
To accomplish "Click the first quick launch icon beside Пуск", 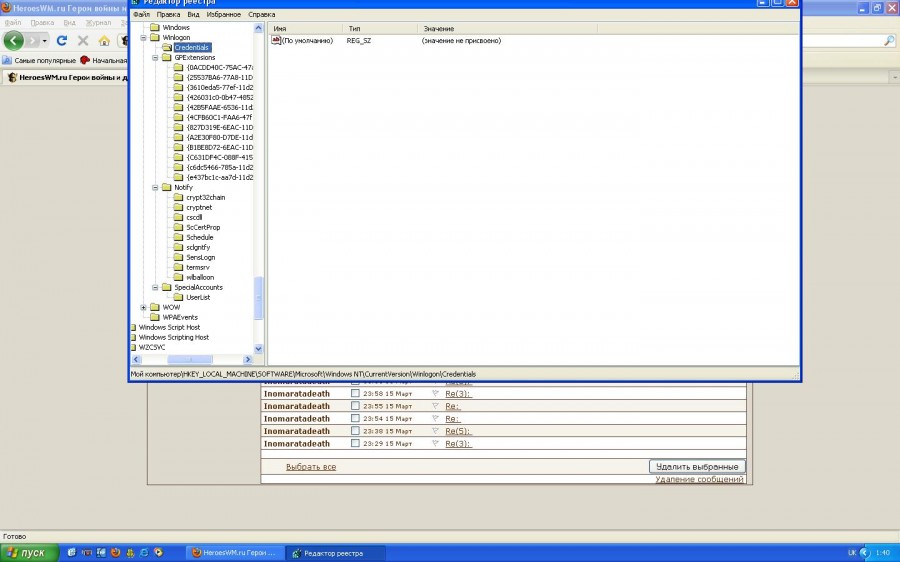I will 72,553.
